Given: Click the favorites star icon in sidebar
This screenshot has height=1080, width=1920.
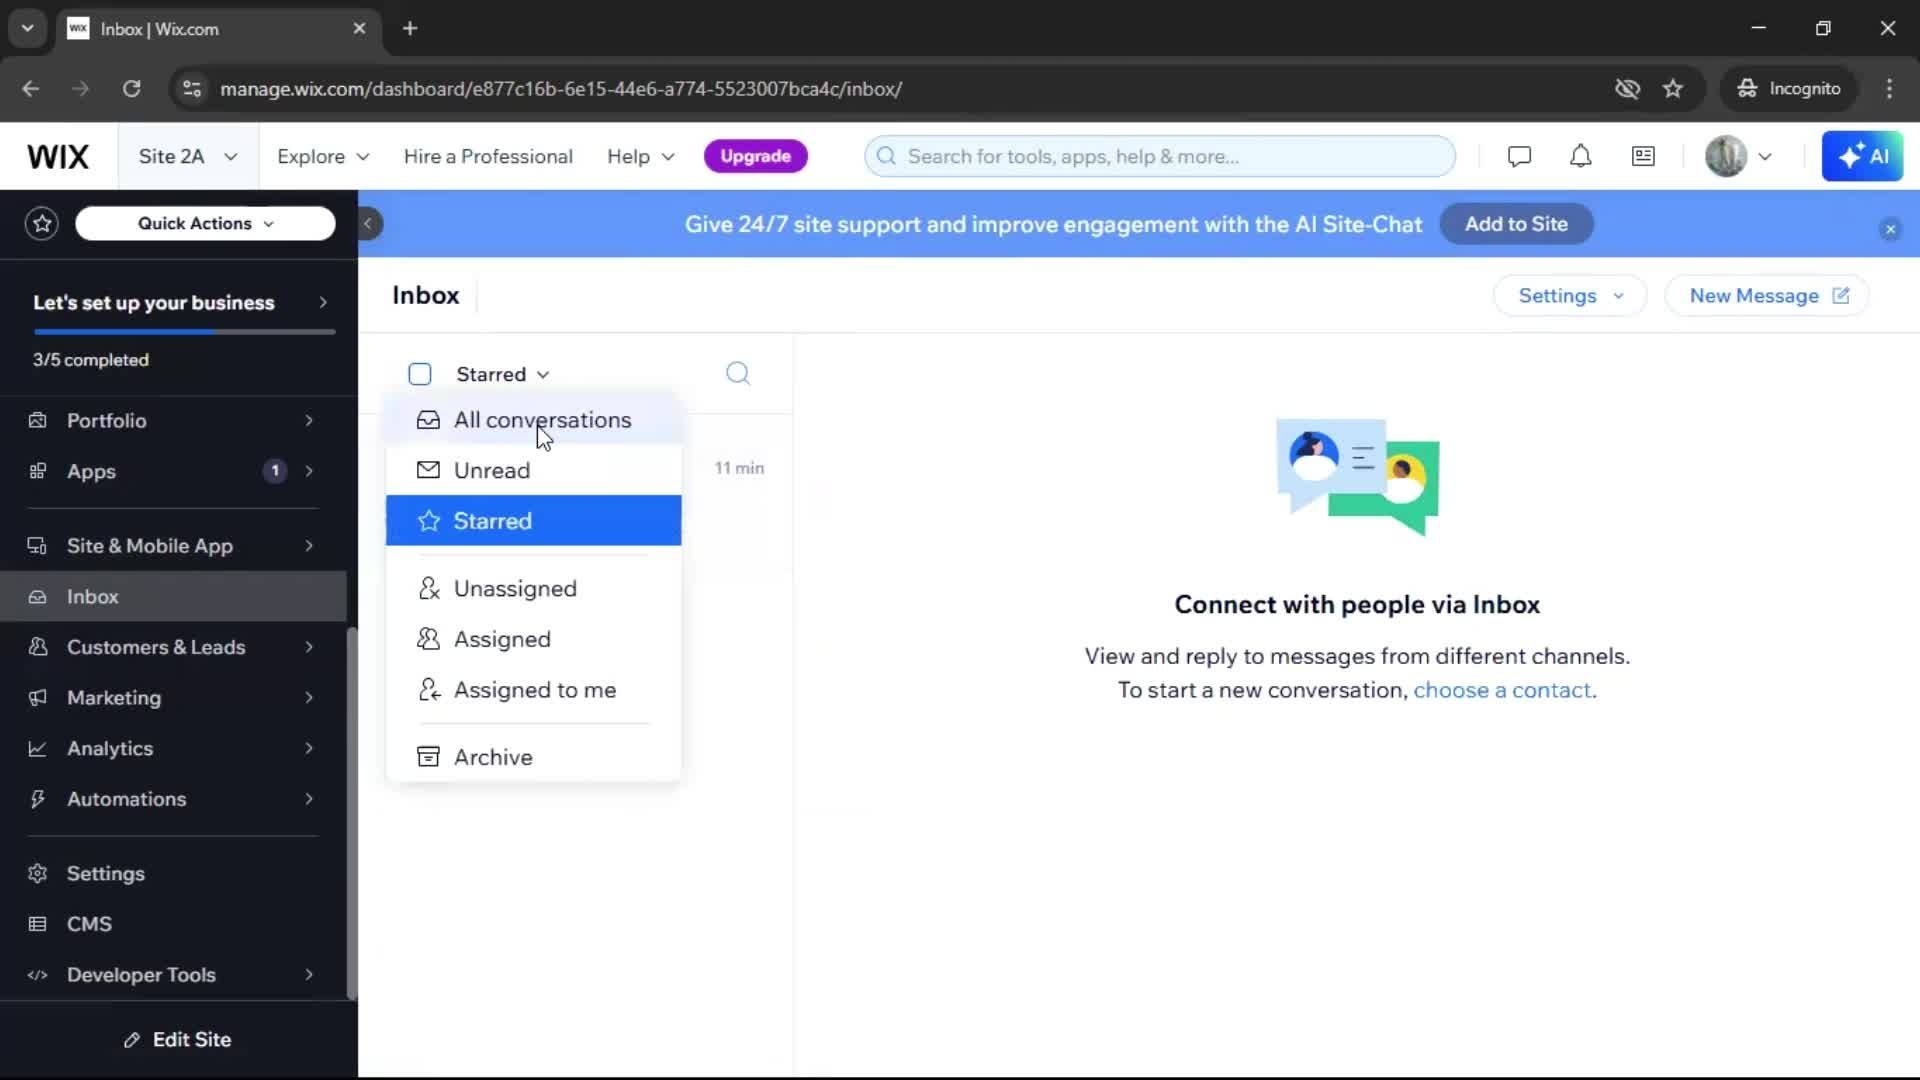Looking at the screenshot, I should tap(42, 223).
